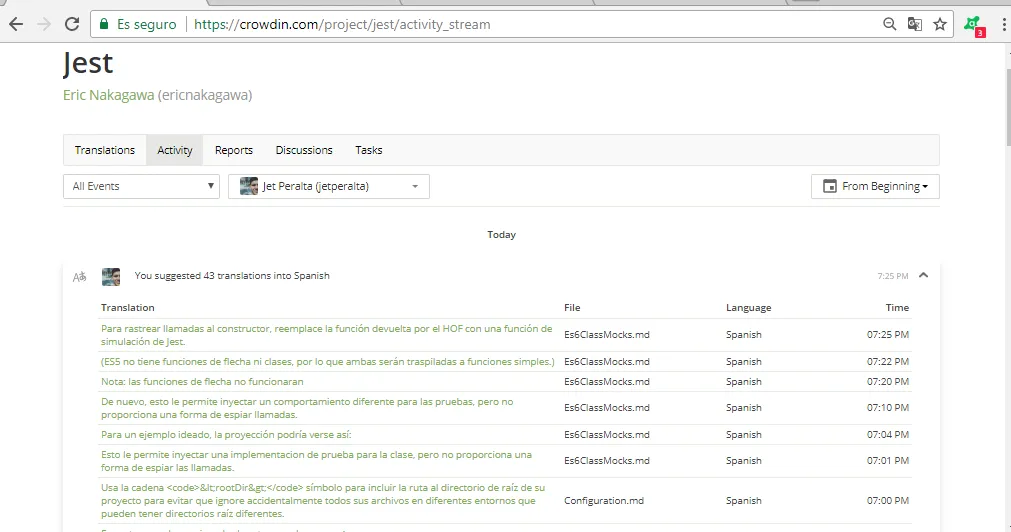1011x532 pixels.
Task: Collapse the 43 translations activity entry
Action: coord(923,275)
